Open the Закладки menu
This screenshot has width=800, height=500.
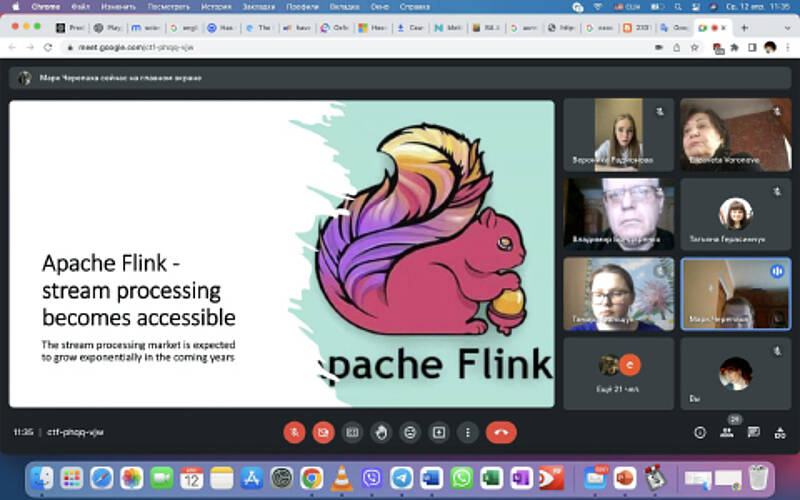pyautogui.click(x=259, y=7)
